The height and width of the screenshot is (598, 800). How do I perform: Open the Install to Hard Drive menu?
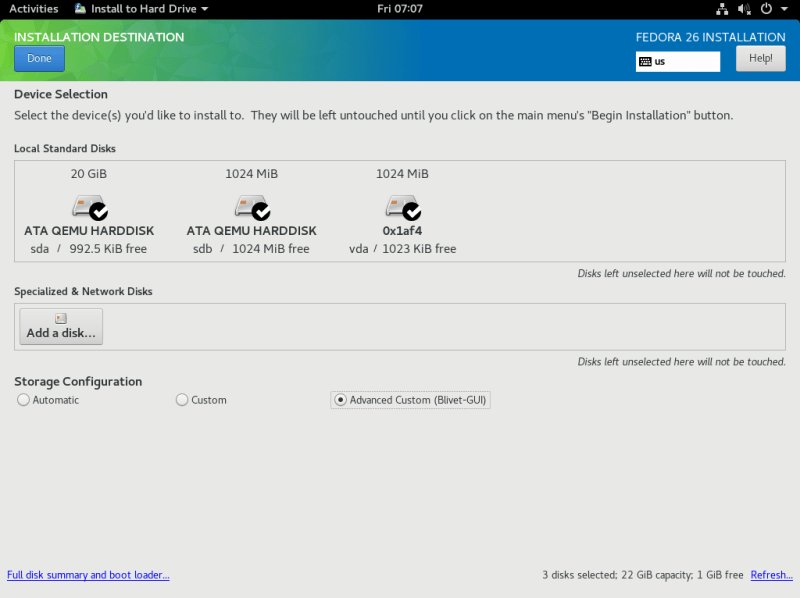coord(140,8)
